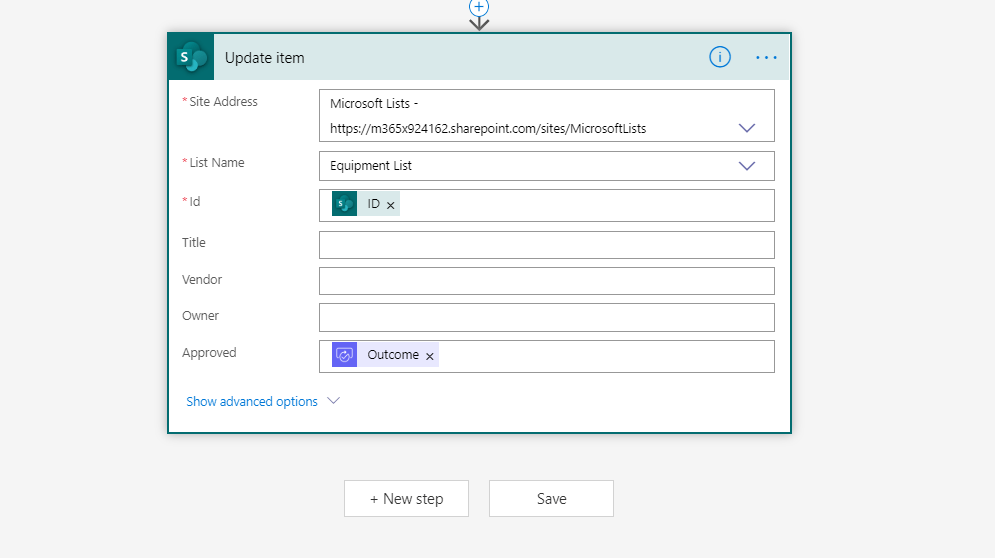Remove the Outcome token with its x
The image size is (995, 558).
tap(430, 356)
